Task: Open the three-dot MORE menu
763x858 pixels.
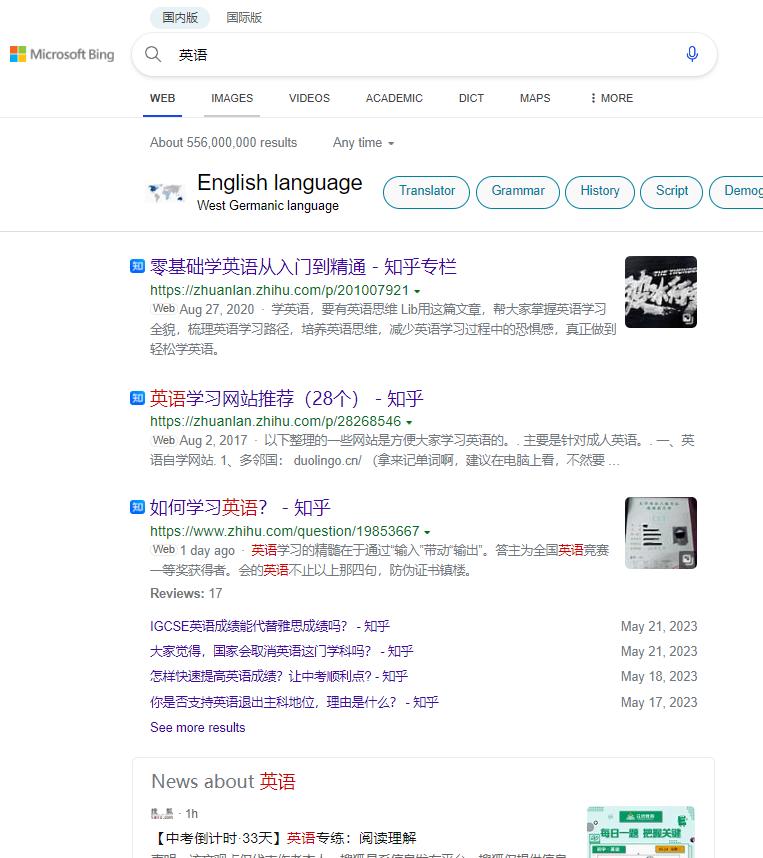Action: point(611,98)
